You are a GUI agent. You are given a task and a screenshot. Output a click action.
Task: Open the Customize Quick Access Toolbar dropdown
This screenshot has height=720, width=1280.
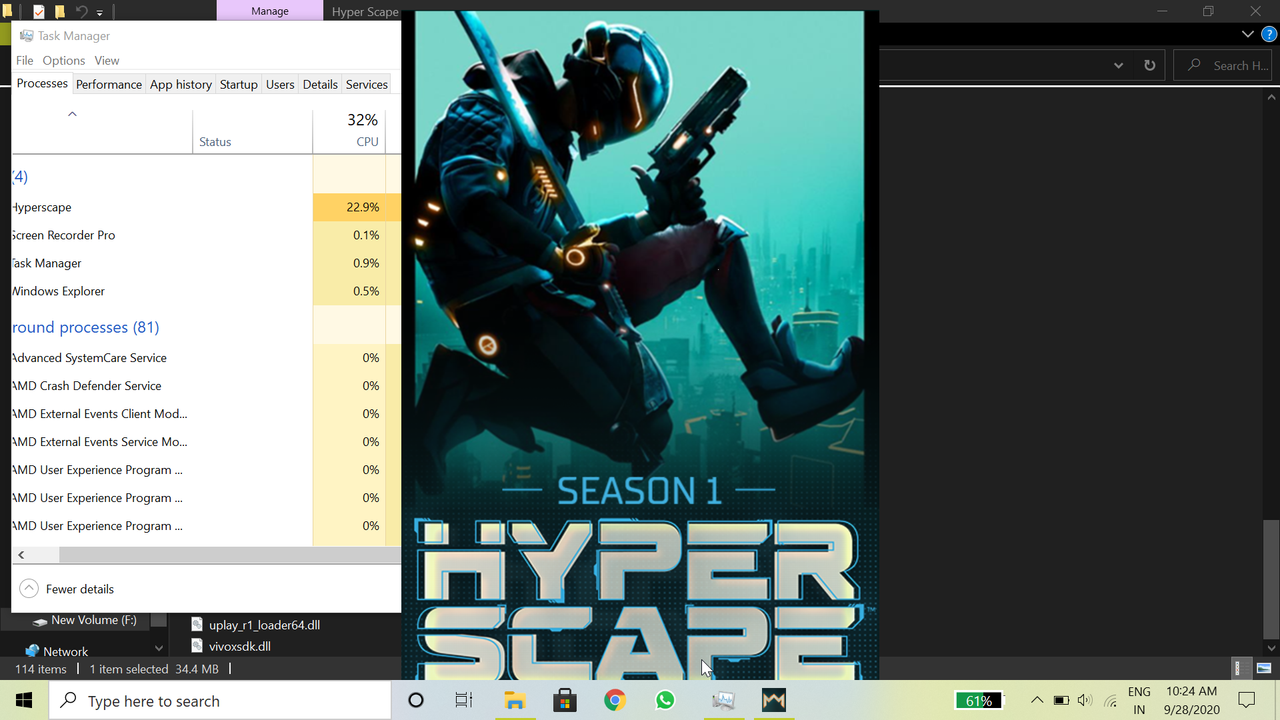tap(101, 13)
